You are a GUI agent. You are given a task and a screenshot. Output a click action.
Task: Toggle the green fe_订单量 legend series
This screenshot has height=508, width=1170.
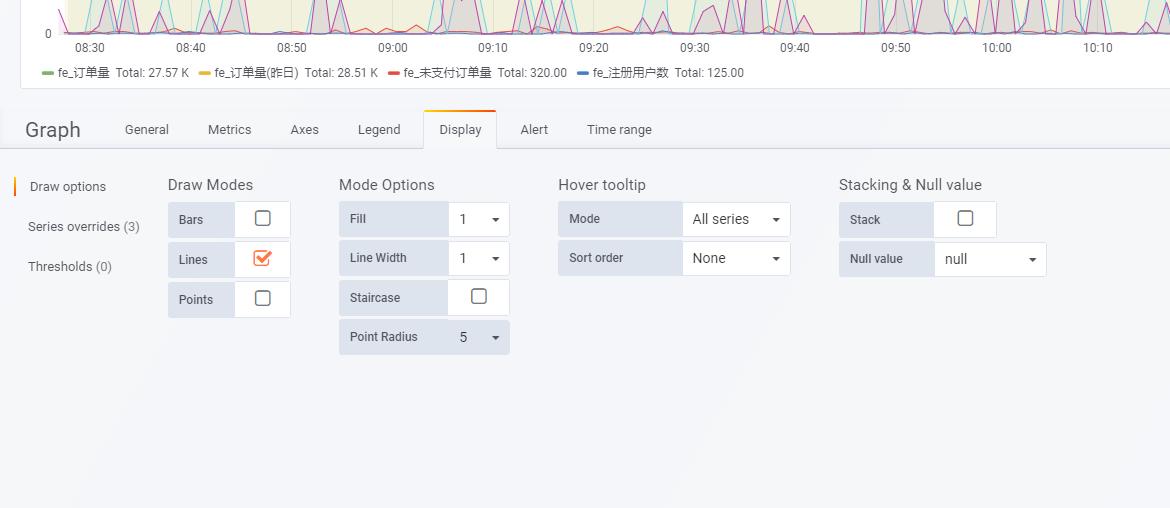tap(84, 73)
